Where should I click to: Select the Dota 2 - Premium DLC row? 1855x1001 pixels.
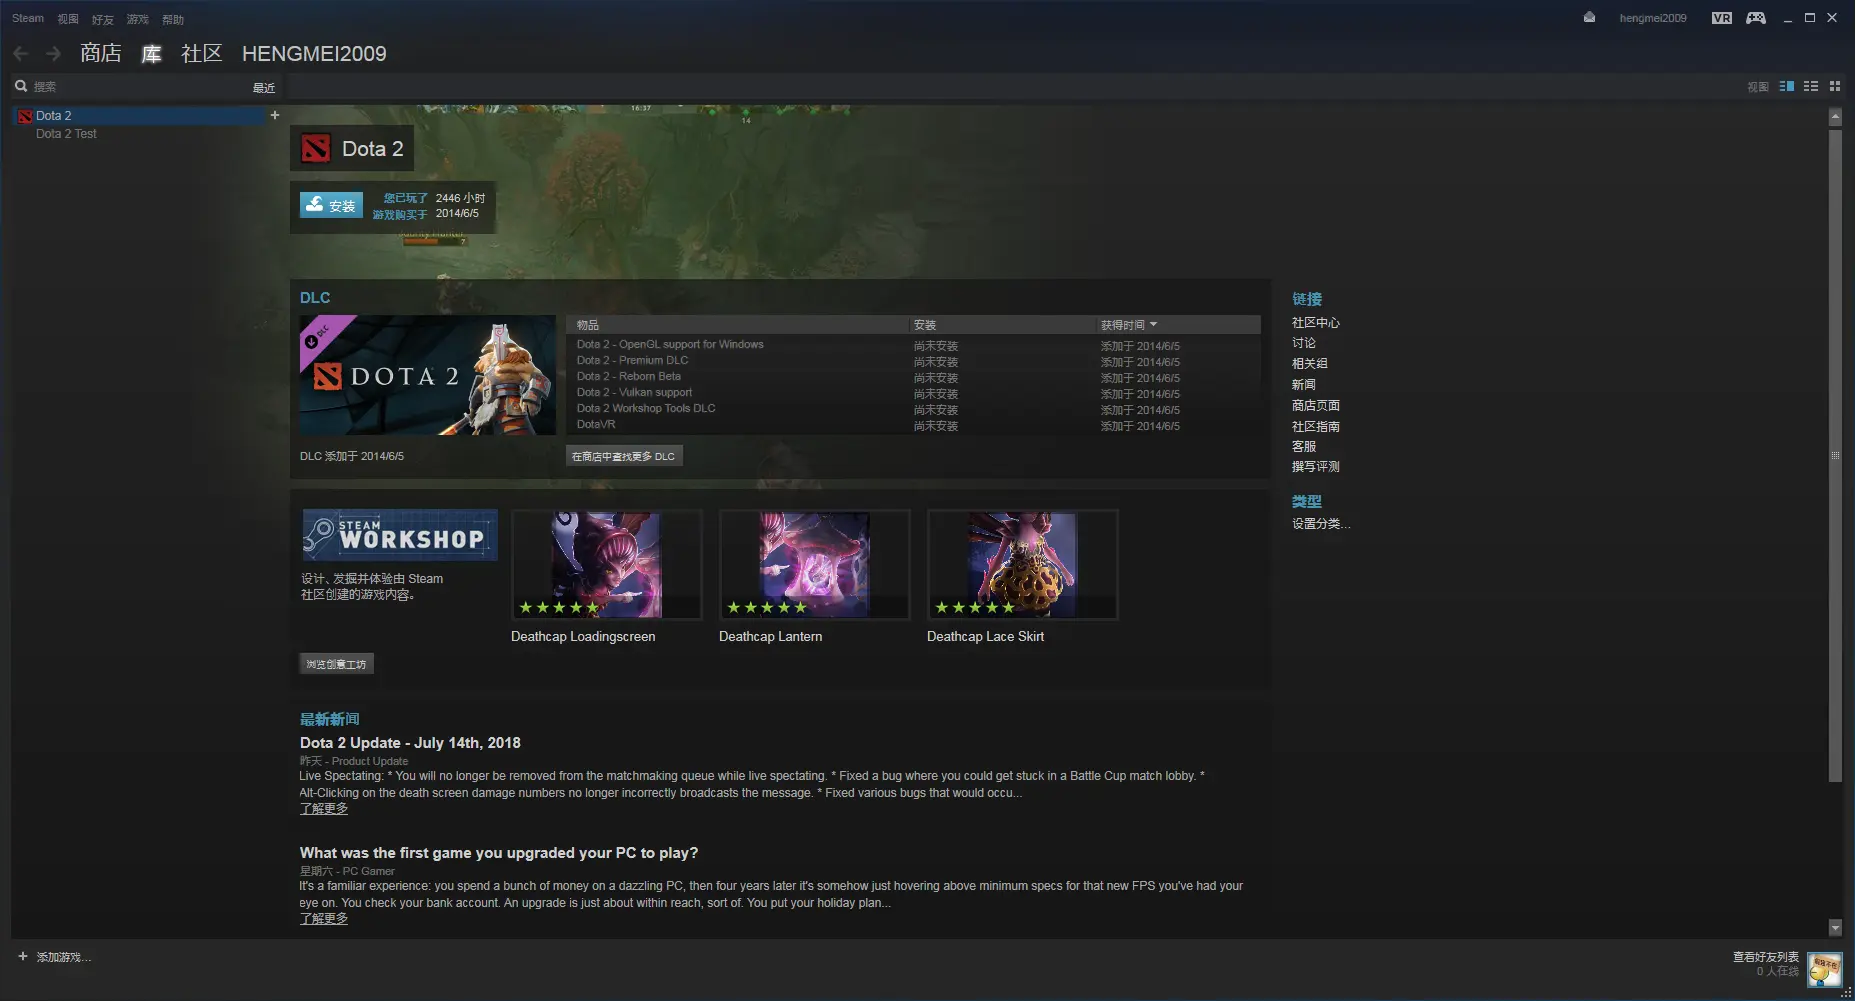tap(913, 361)
